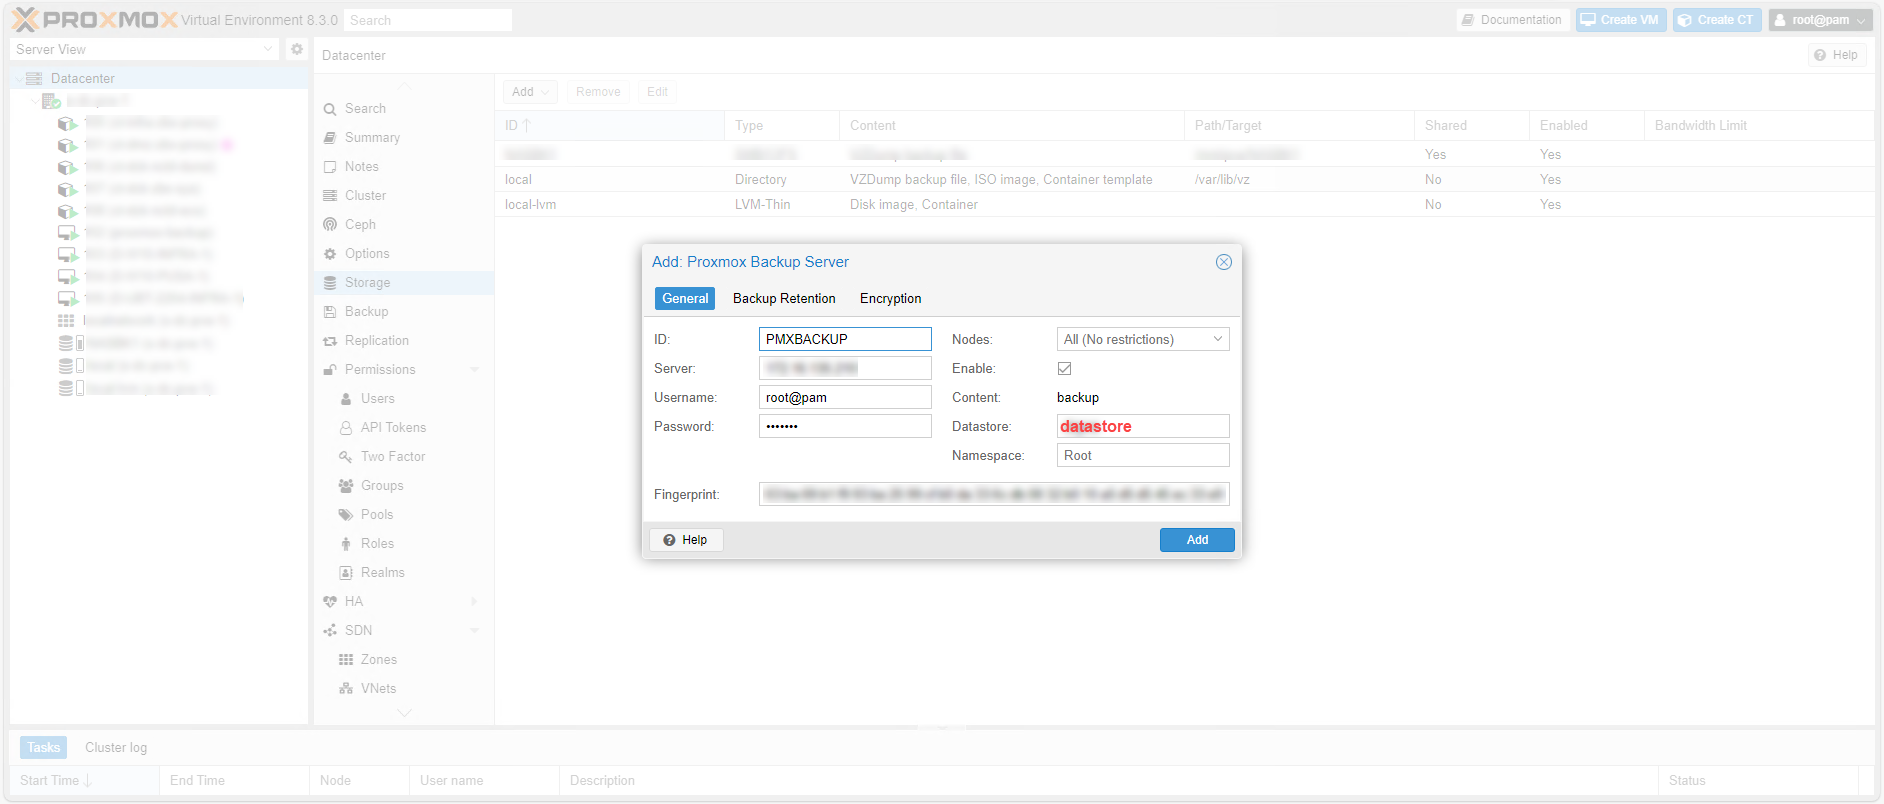Close the Add Proxmox Backup Server dialog
The image size is (1884, 804).
1223,262
